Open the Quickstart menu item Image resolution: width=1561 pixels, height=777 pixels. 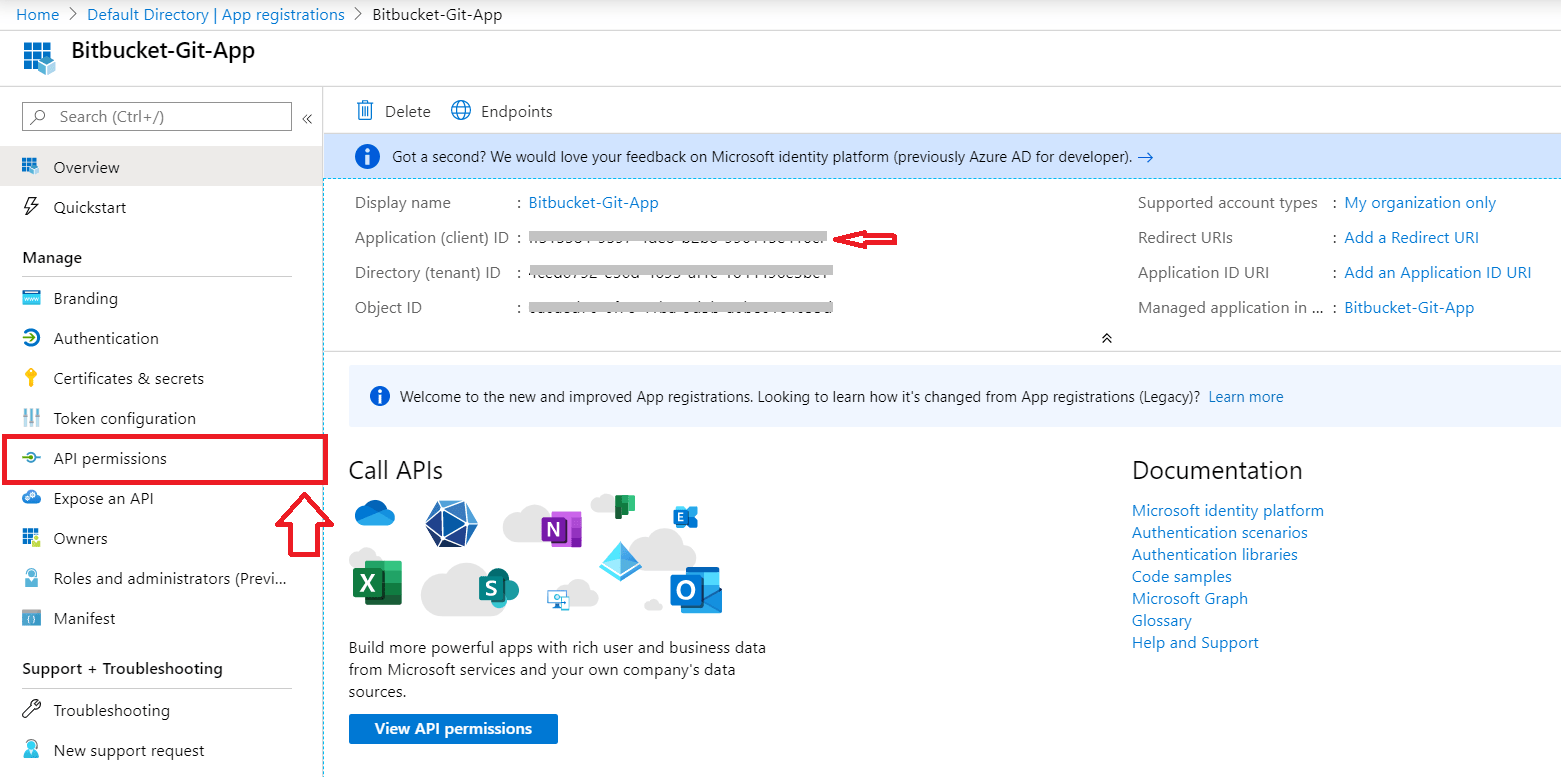[161, 207]
